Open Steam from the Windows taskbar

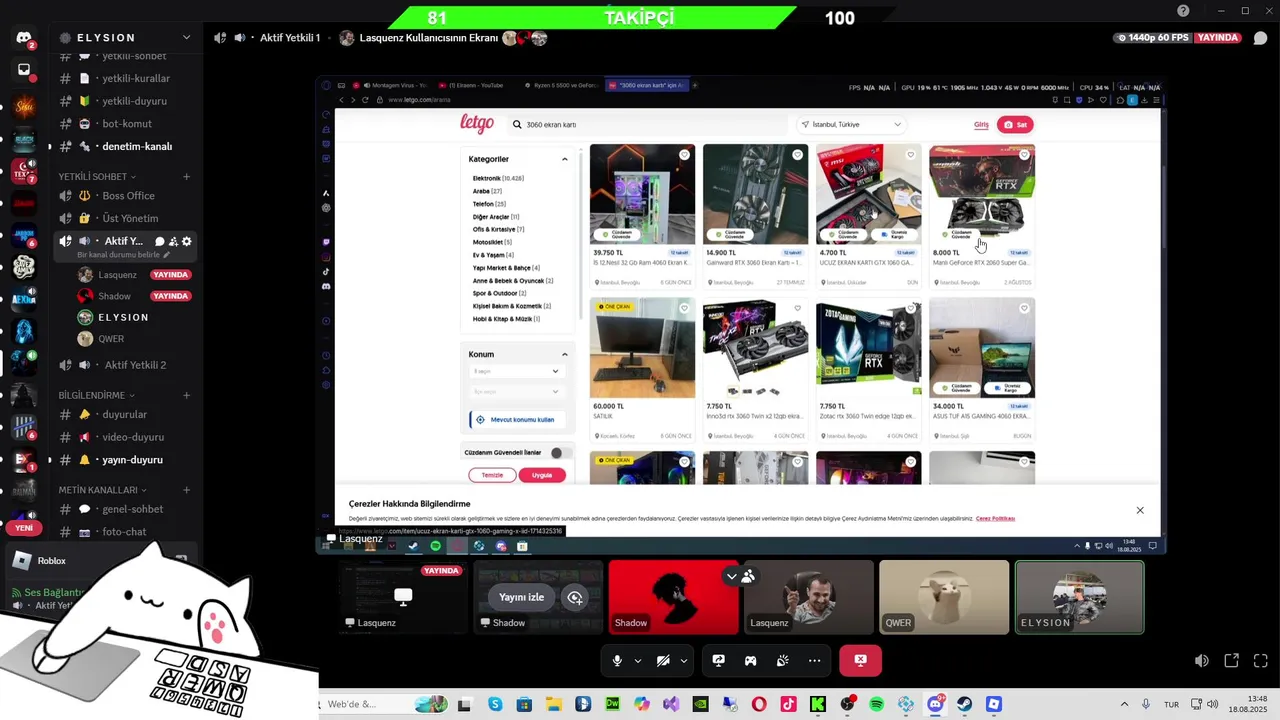964,704
